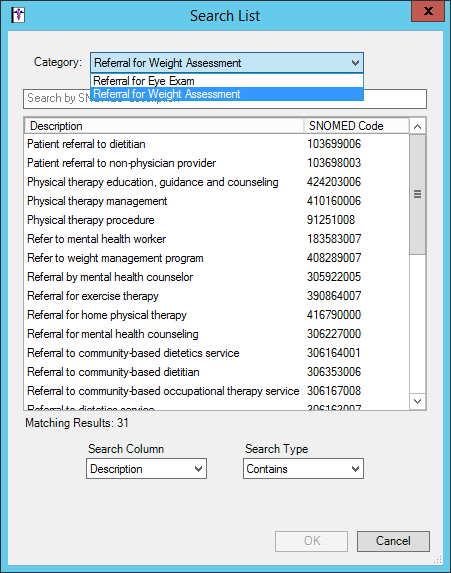The image size is (451, 573).
Task: Select Refer to weight management program row
Action: (x=217, y=258)
